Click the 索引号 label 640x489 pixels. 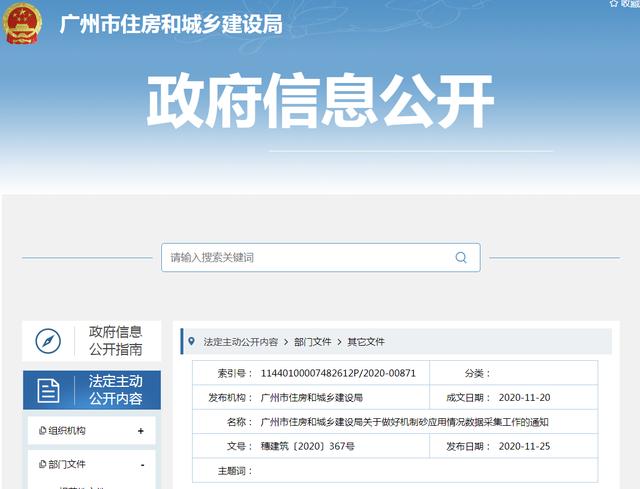click(x=235, y=373)
